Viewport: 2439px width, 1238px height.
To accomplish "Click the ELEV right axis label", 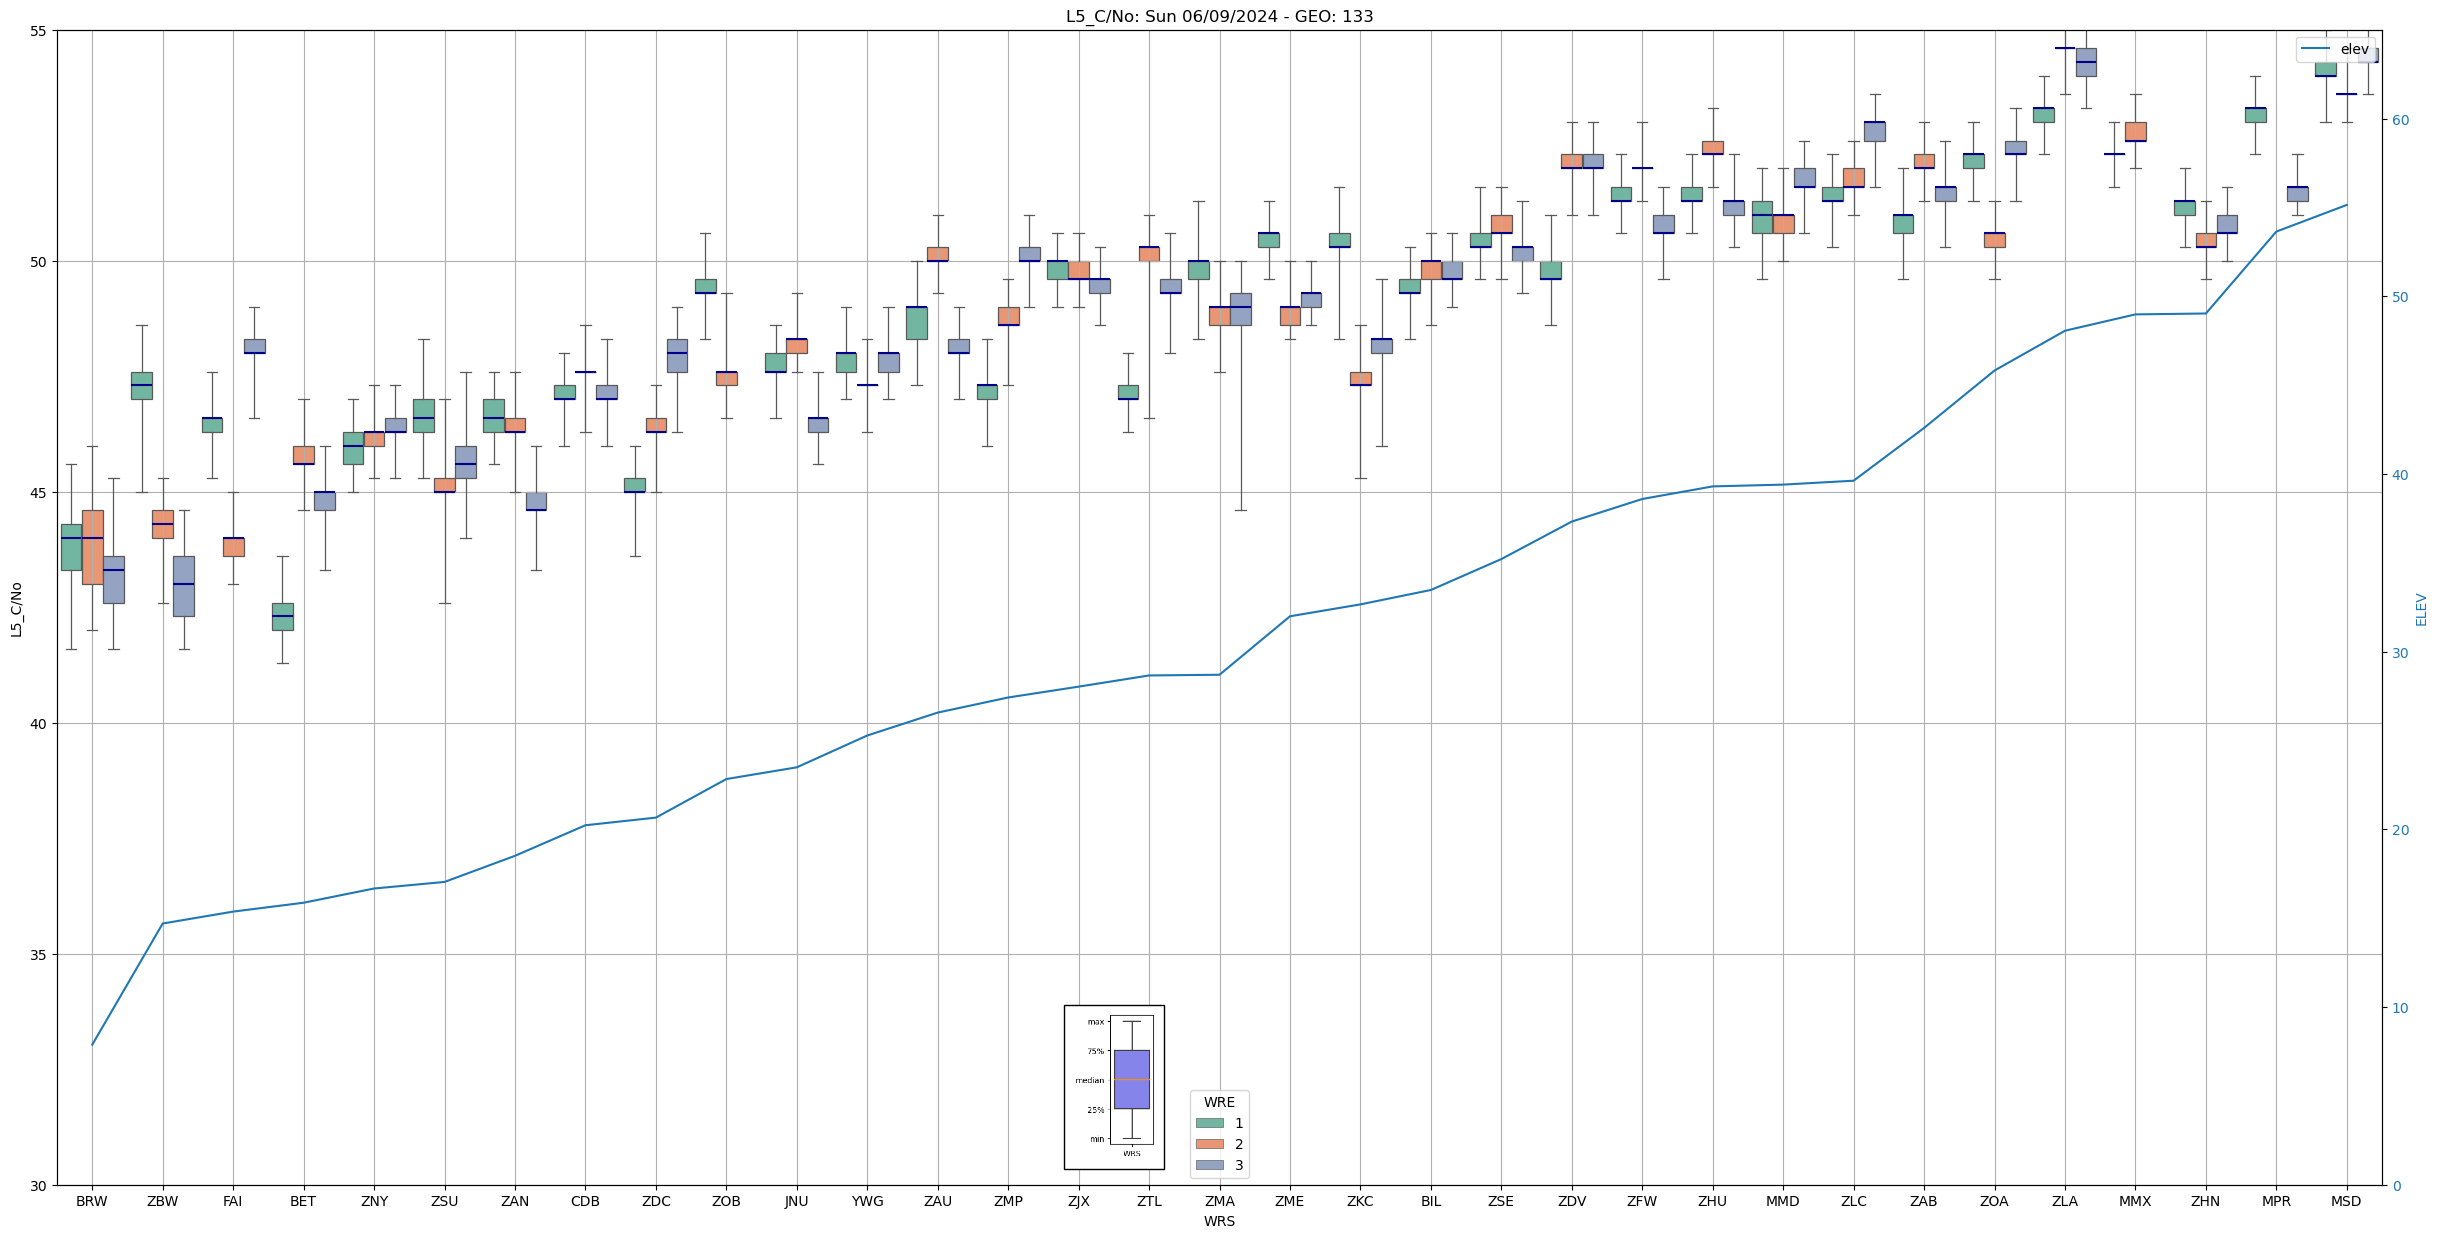I will click(x=2421, y=609).
